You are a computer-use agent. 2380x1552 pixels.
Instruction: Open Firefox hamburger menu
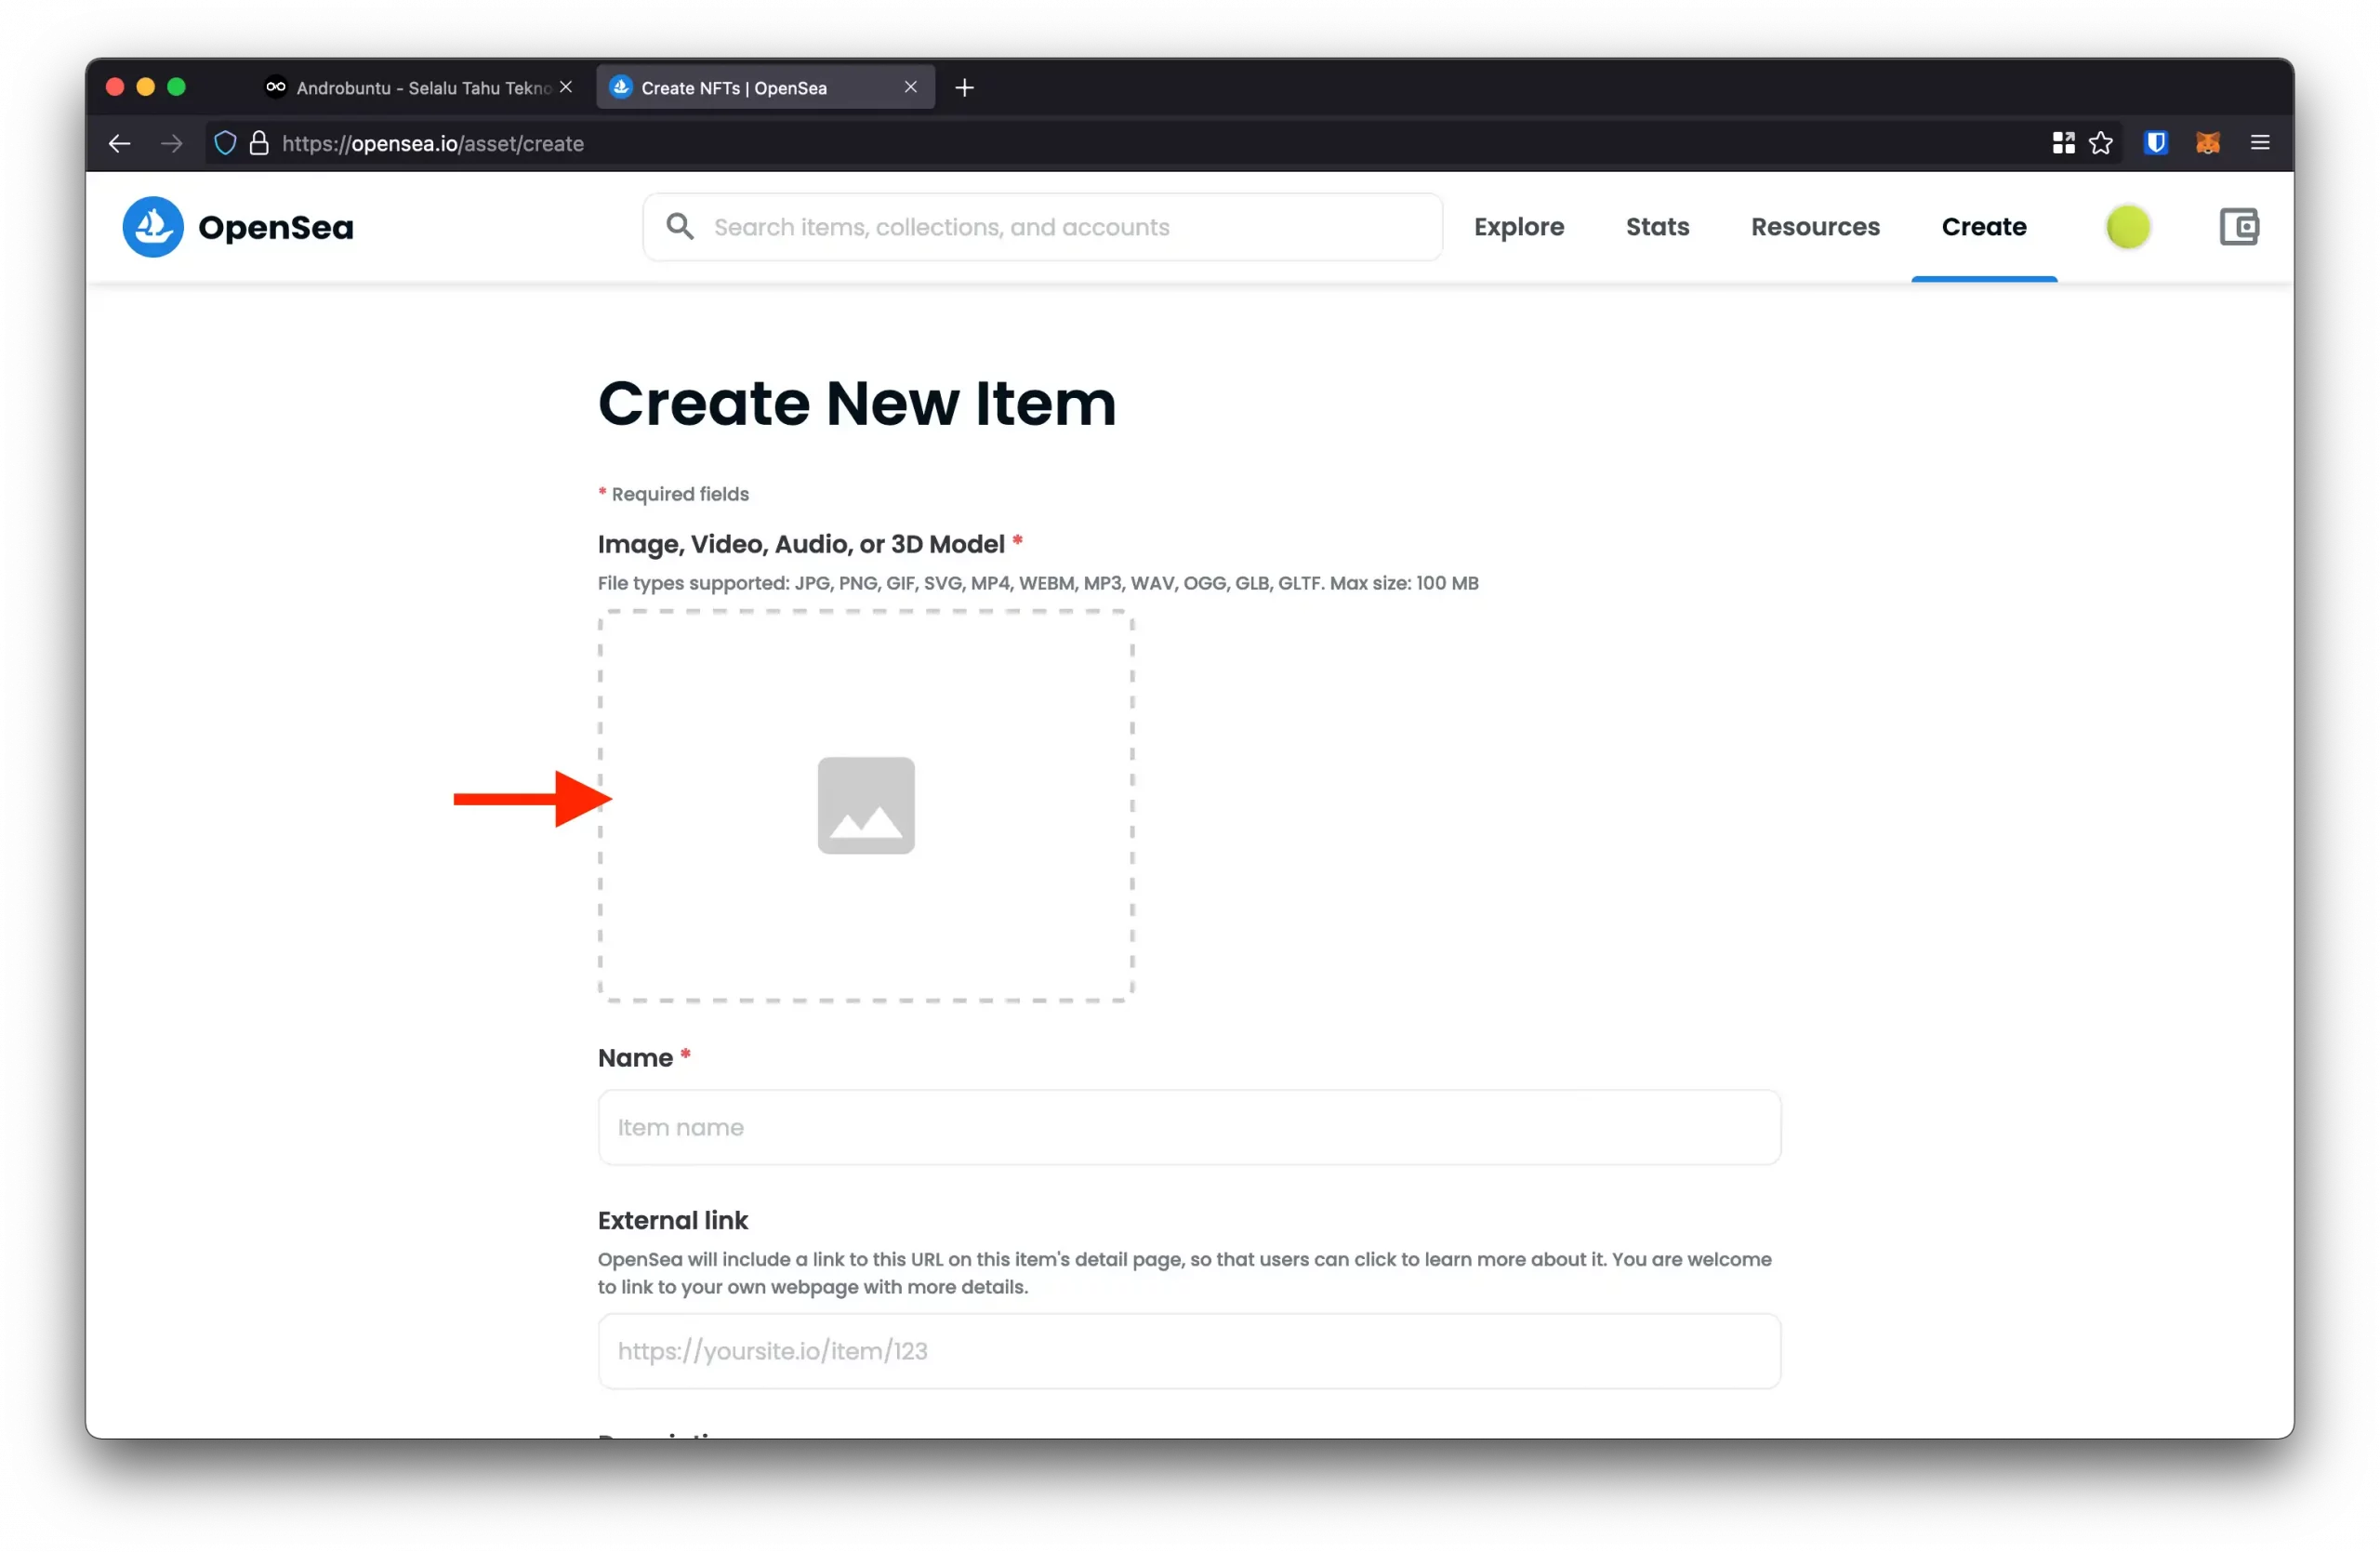[x=2259, y=143]
